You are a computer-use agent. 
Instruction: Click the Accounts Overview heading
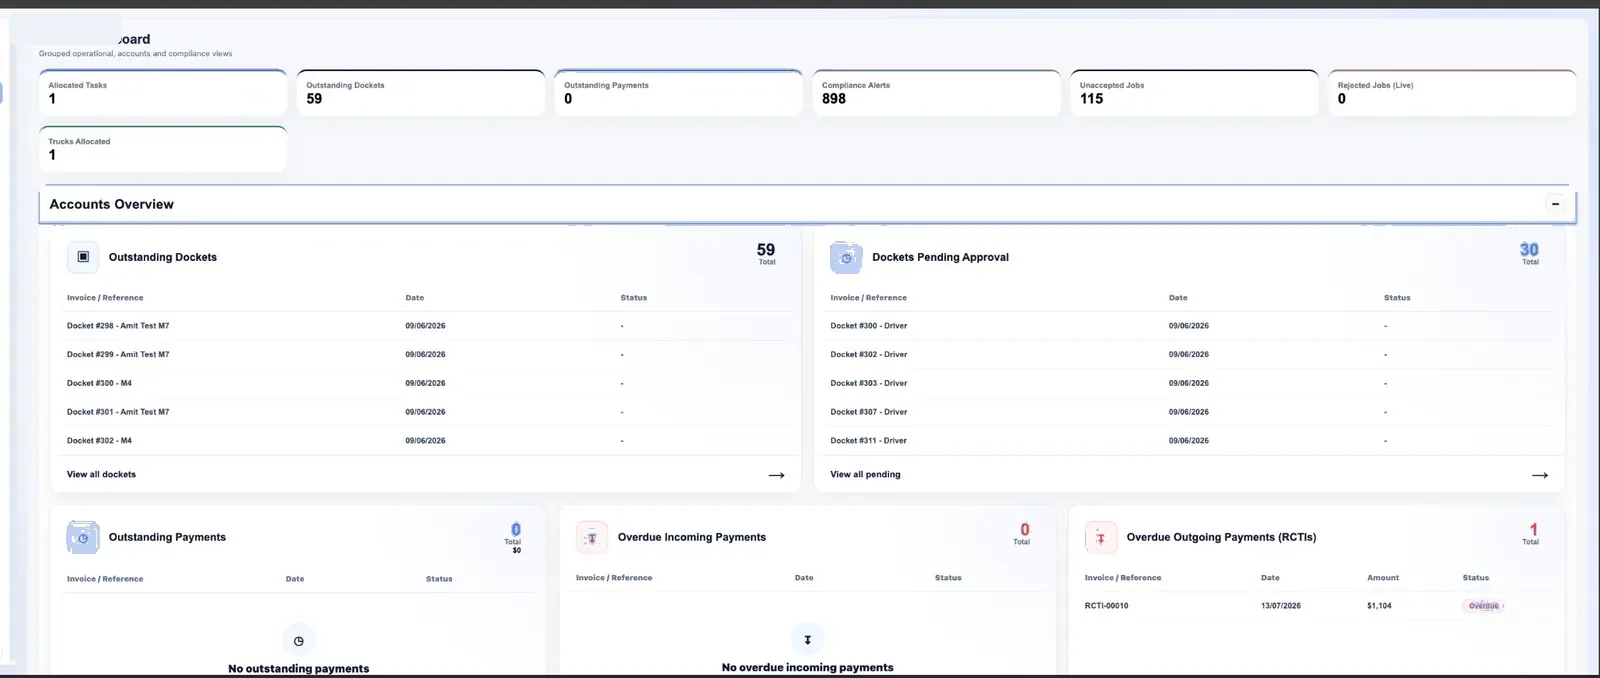pos(112,204)
